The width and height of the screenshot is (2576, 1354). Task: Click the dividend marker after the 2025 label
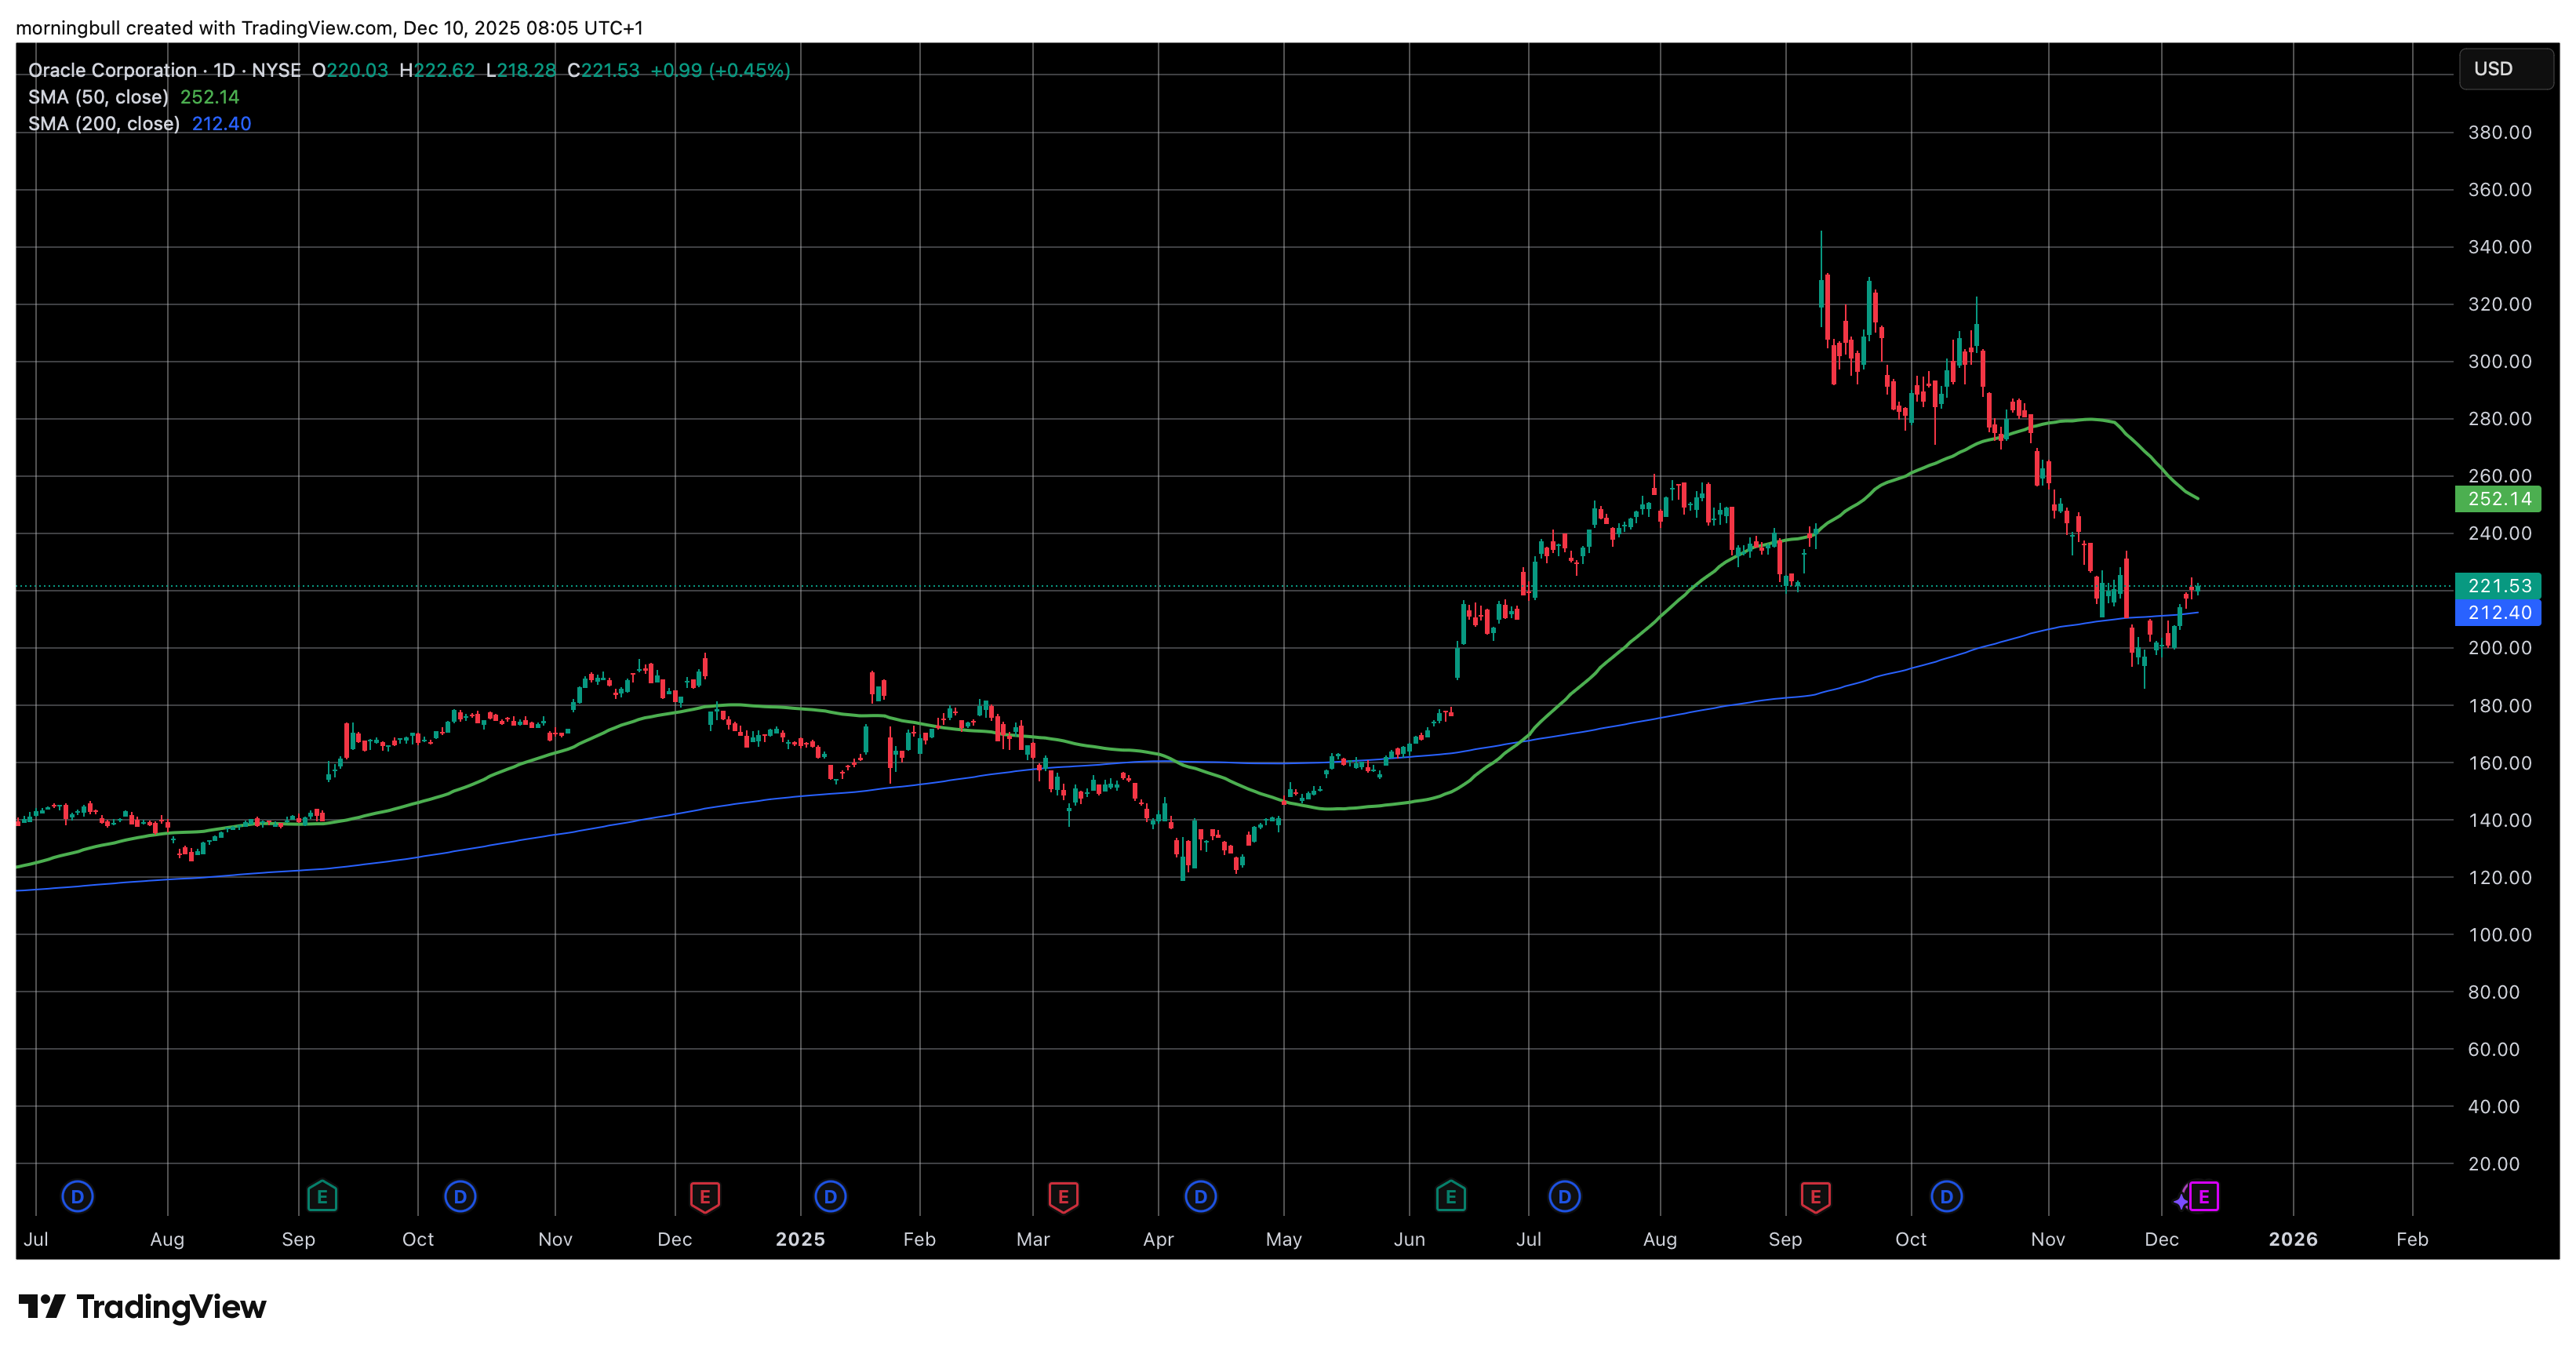(830, 1196)
